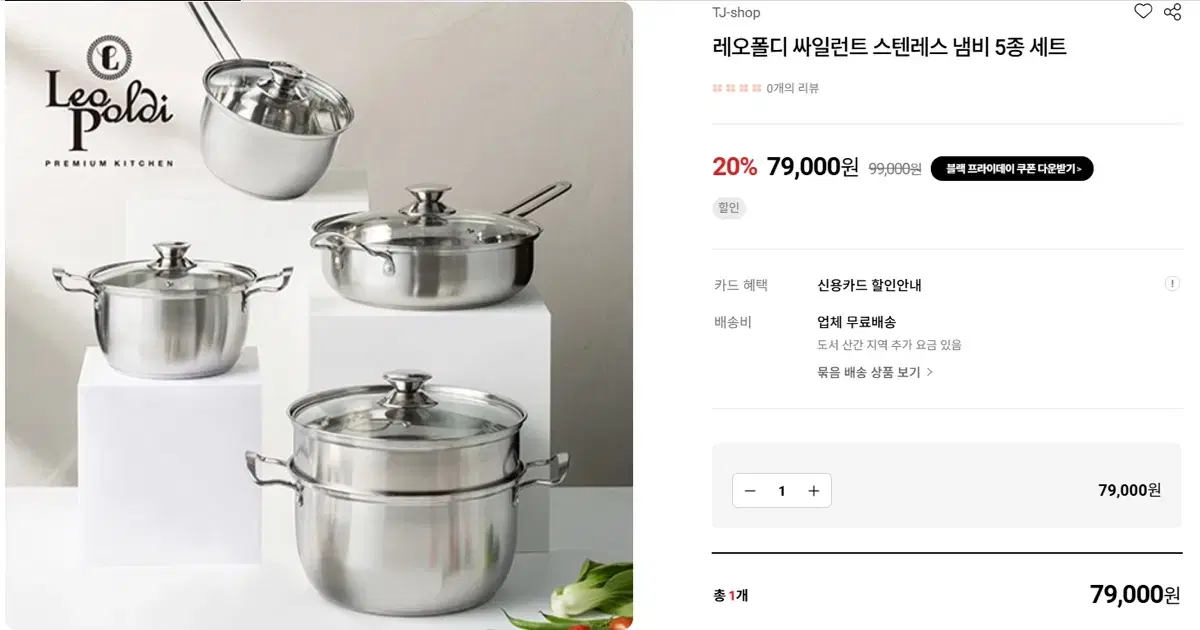Click the main product pot set image
This screenshot has width=1200, height=630.
pyautogui.click(x=319, y=315)
